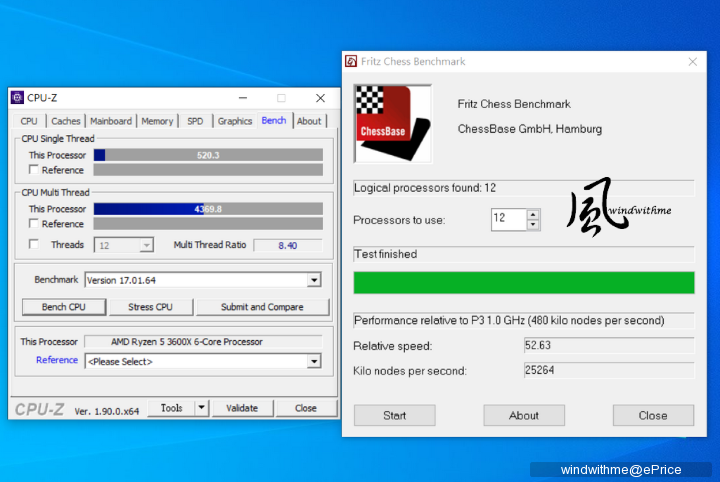Screen dimensions: 720x482
Task: Click the 'Logical processors found: 12' text
Action: (x=425, y=188)
